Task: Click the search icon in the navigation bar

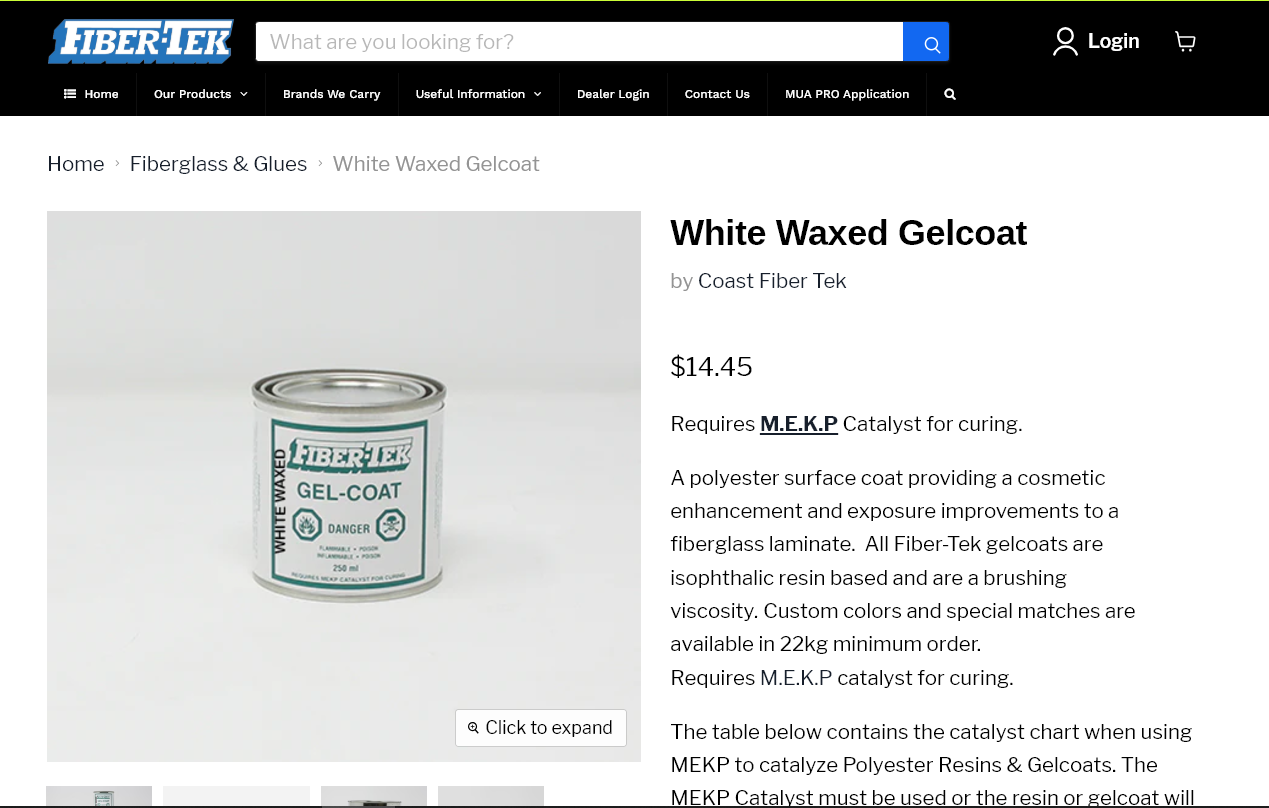Action: 950,94
